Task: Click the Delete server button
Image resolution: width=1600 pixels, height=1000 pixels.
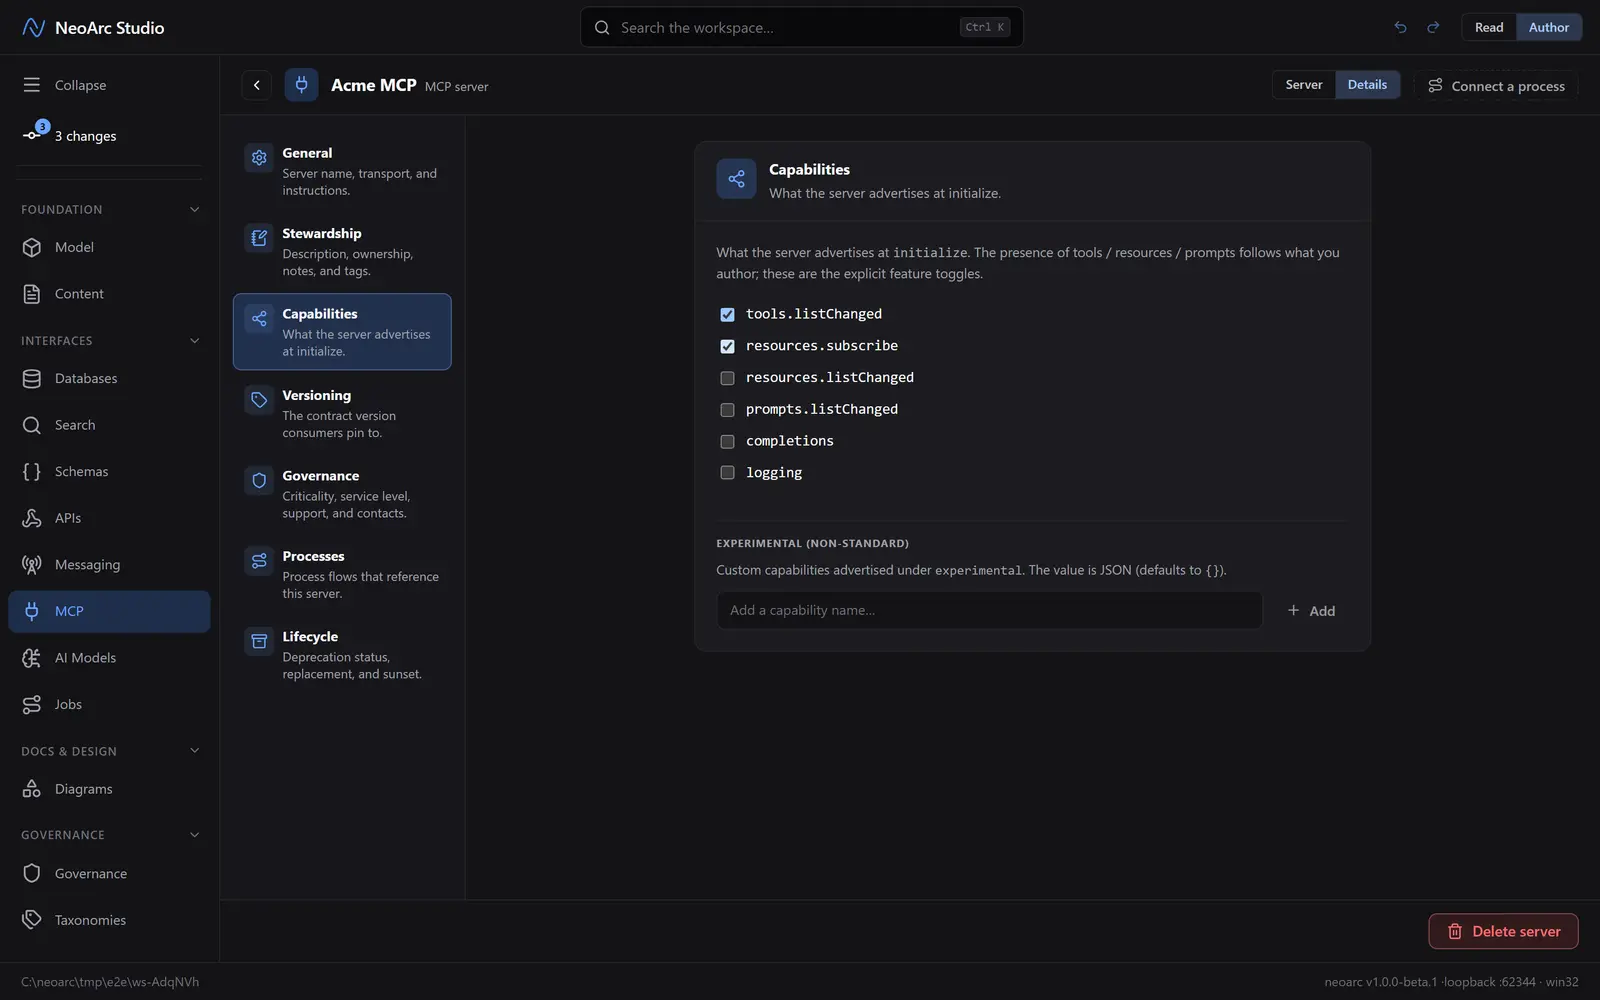Action: coord(1503,931)
